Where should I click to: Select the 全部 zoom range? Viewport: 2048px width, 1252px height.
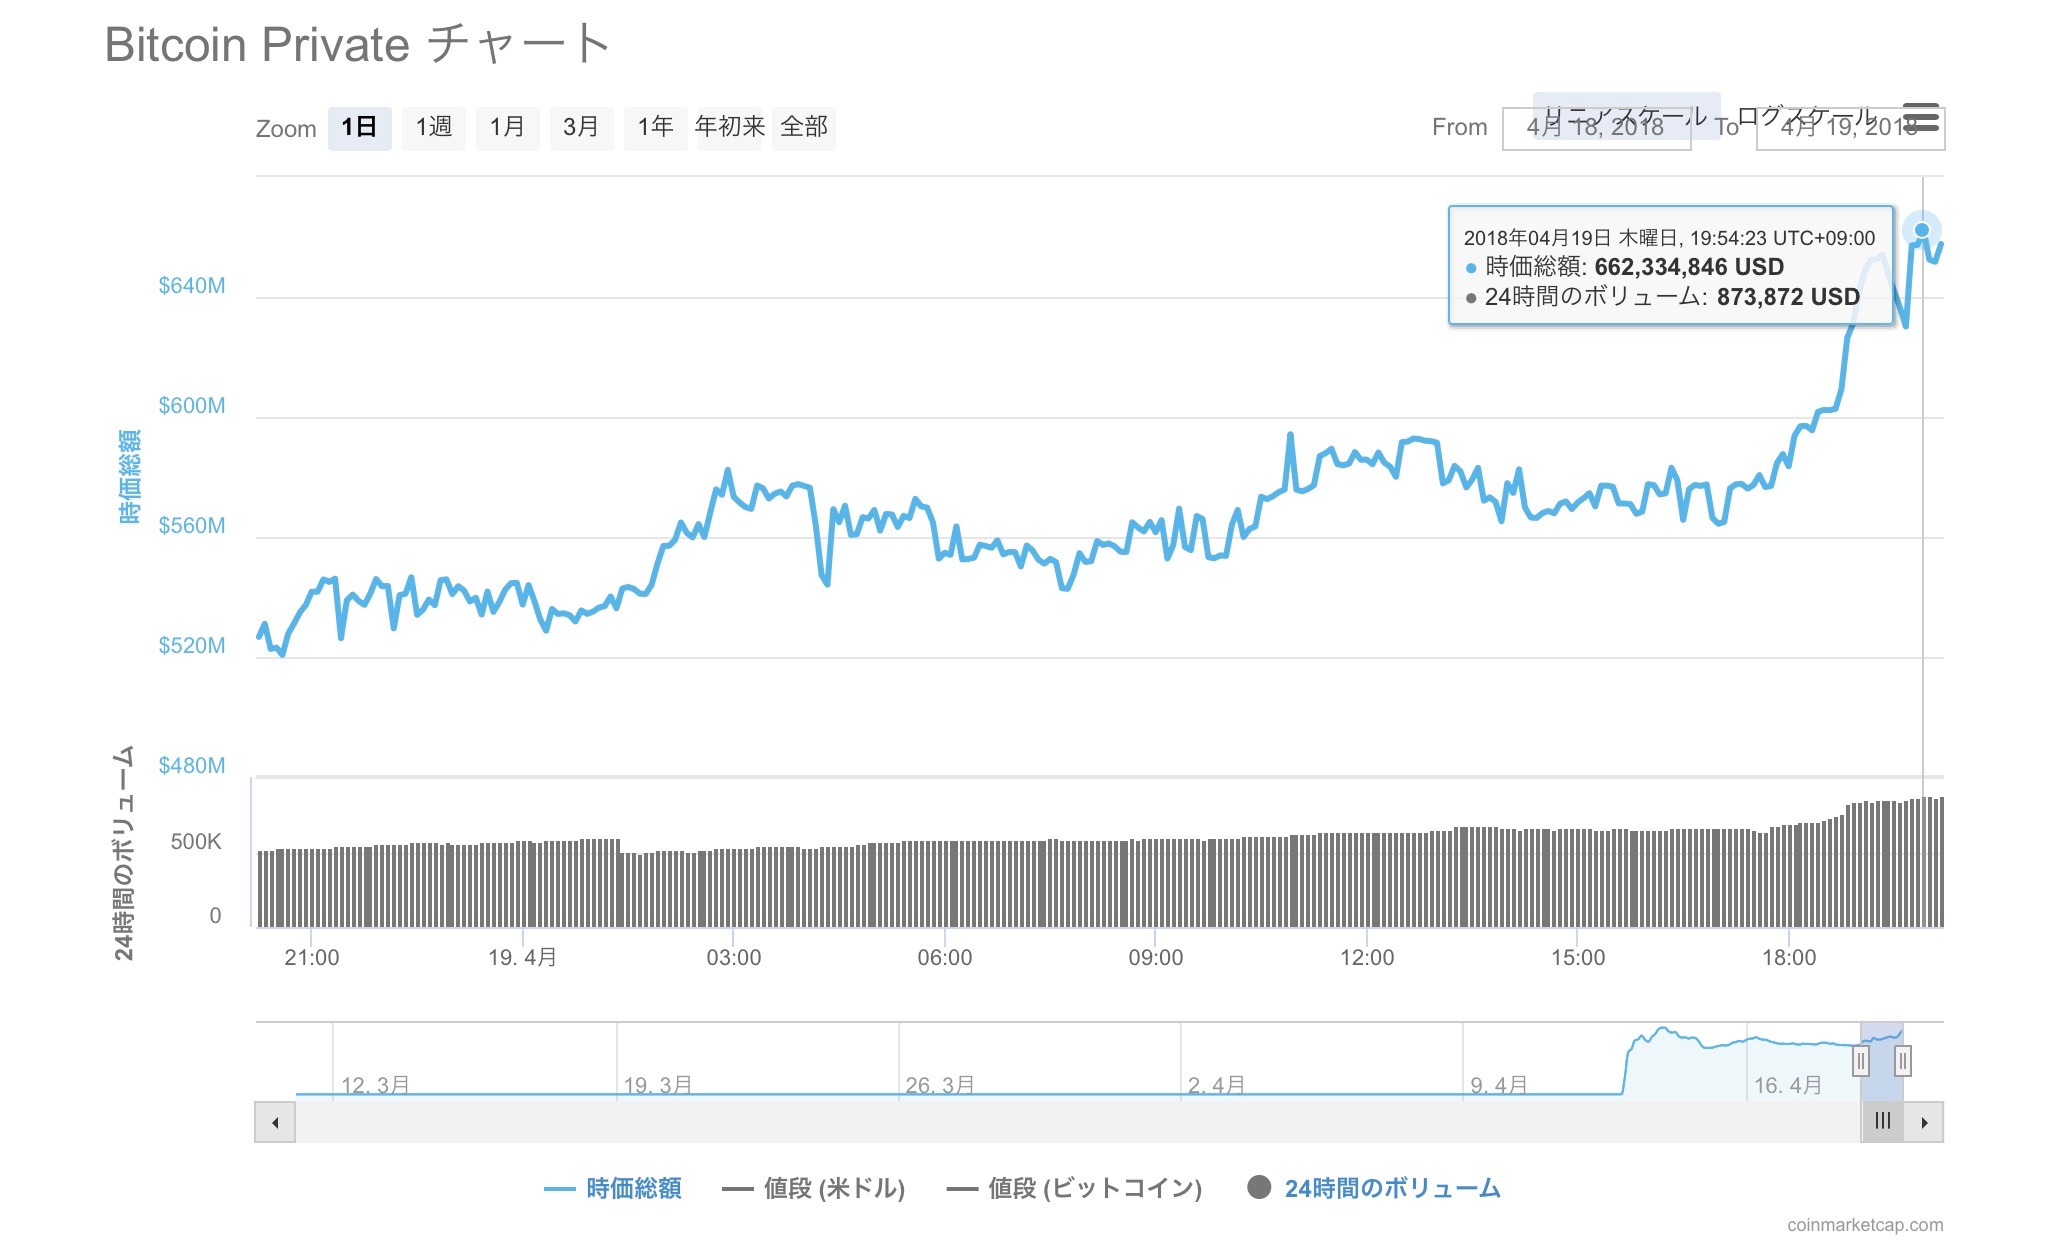(804, 128)
